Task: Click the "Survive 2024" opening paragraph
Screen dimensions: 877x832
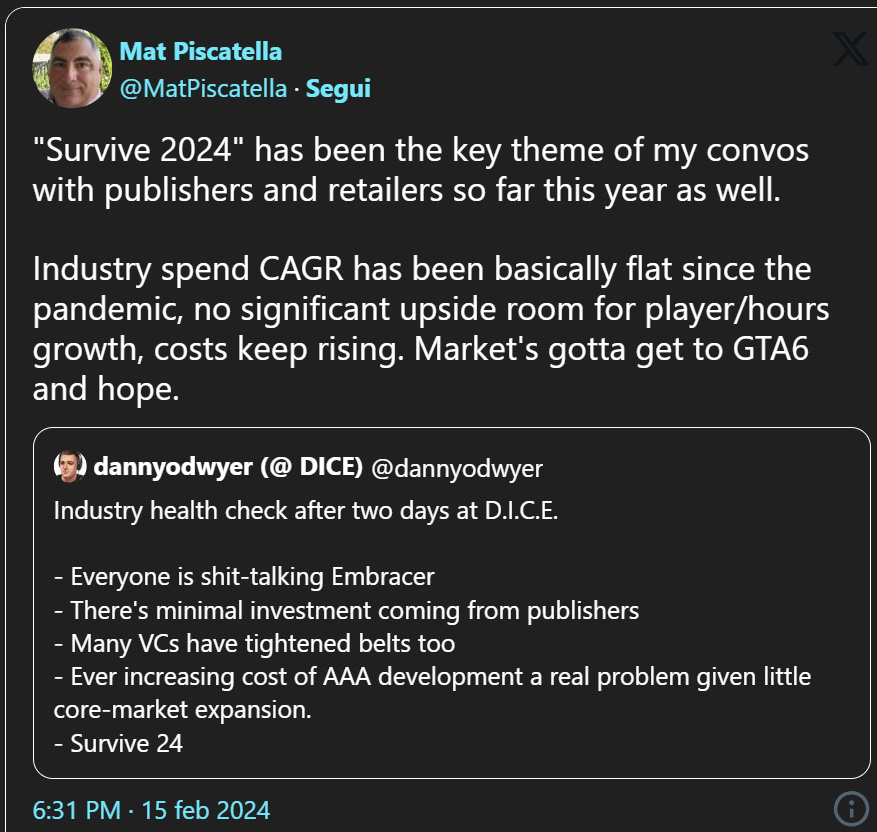Action: coord(420,168)
